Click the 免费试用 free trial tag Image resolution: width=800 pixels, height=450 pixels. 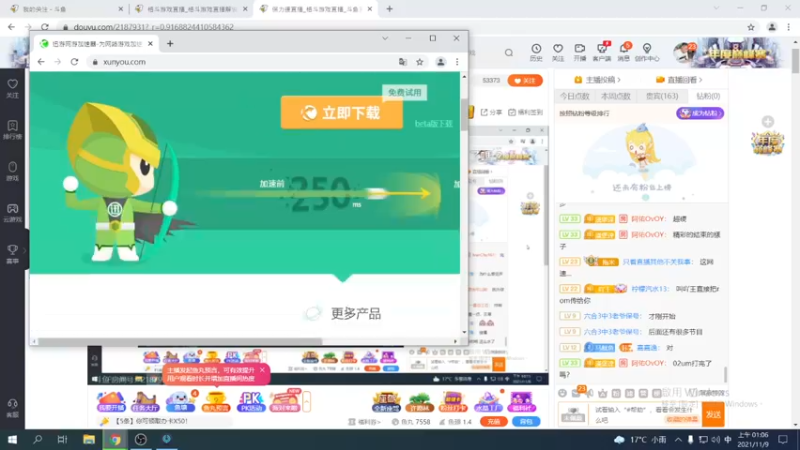405,92
